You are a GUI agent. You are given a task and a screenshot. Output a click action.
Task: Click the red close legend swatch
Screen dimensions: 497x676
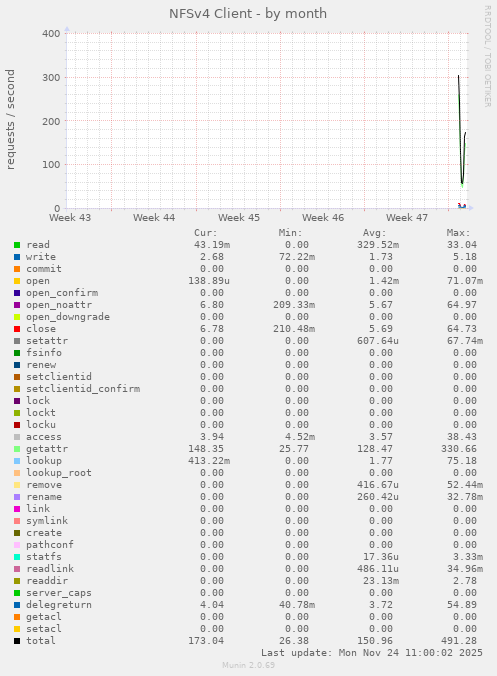[x=17, y=329]
